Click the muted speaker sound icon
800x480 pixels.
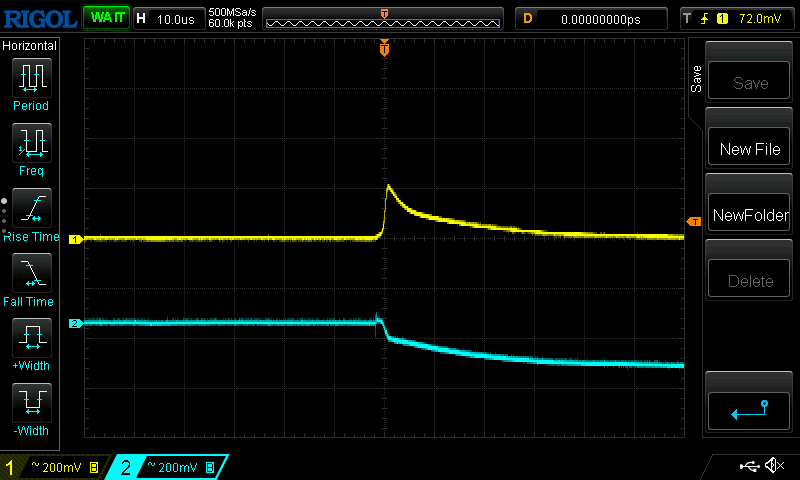[x=773, y=466]
